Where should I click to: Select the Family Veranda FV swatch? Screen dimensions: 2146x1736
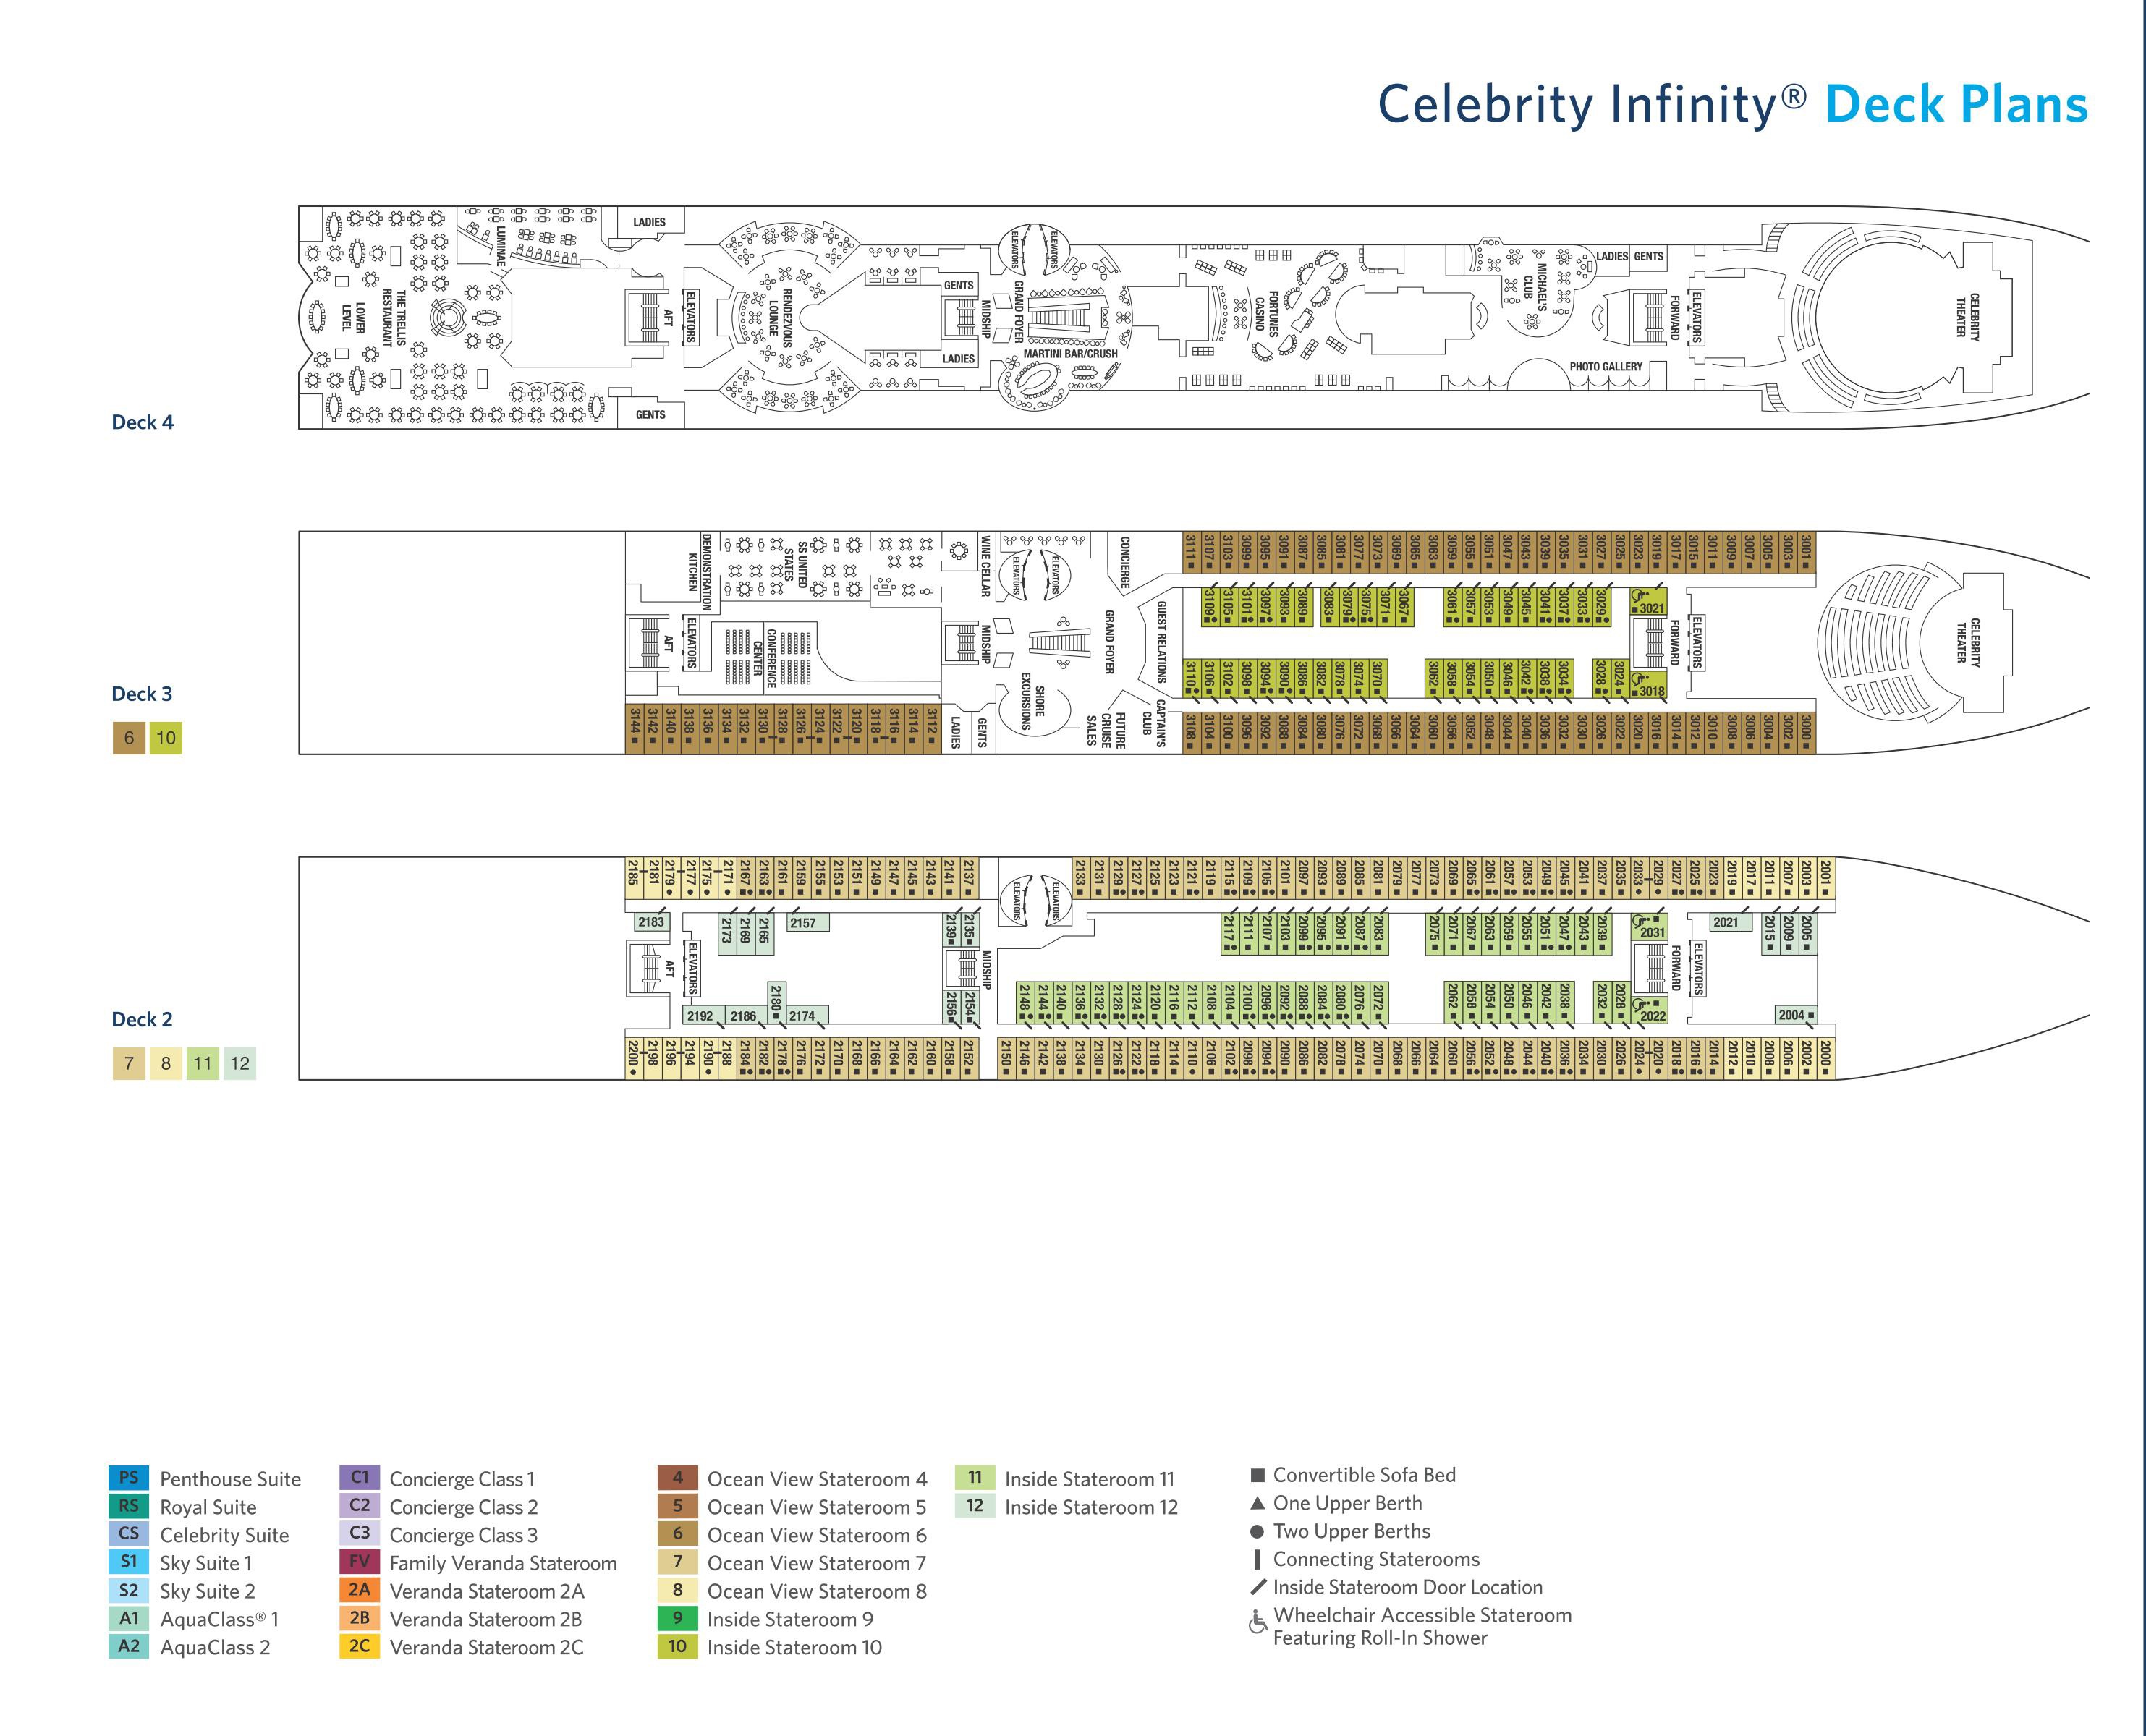(x=359, y=1562)
